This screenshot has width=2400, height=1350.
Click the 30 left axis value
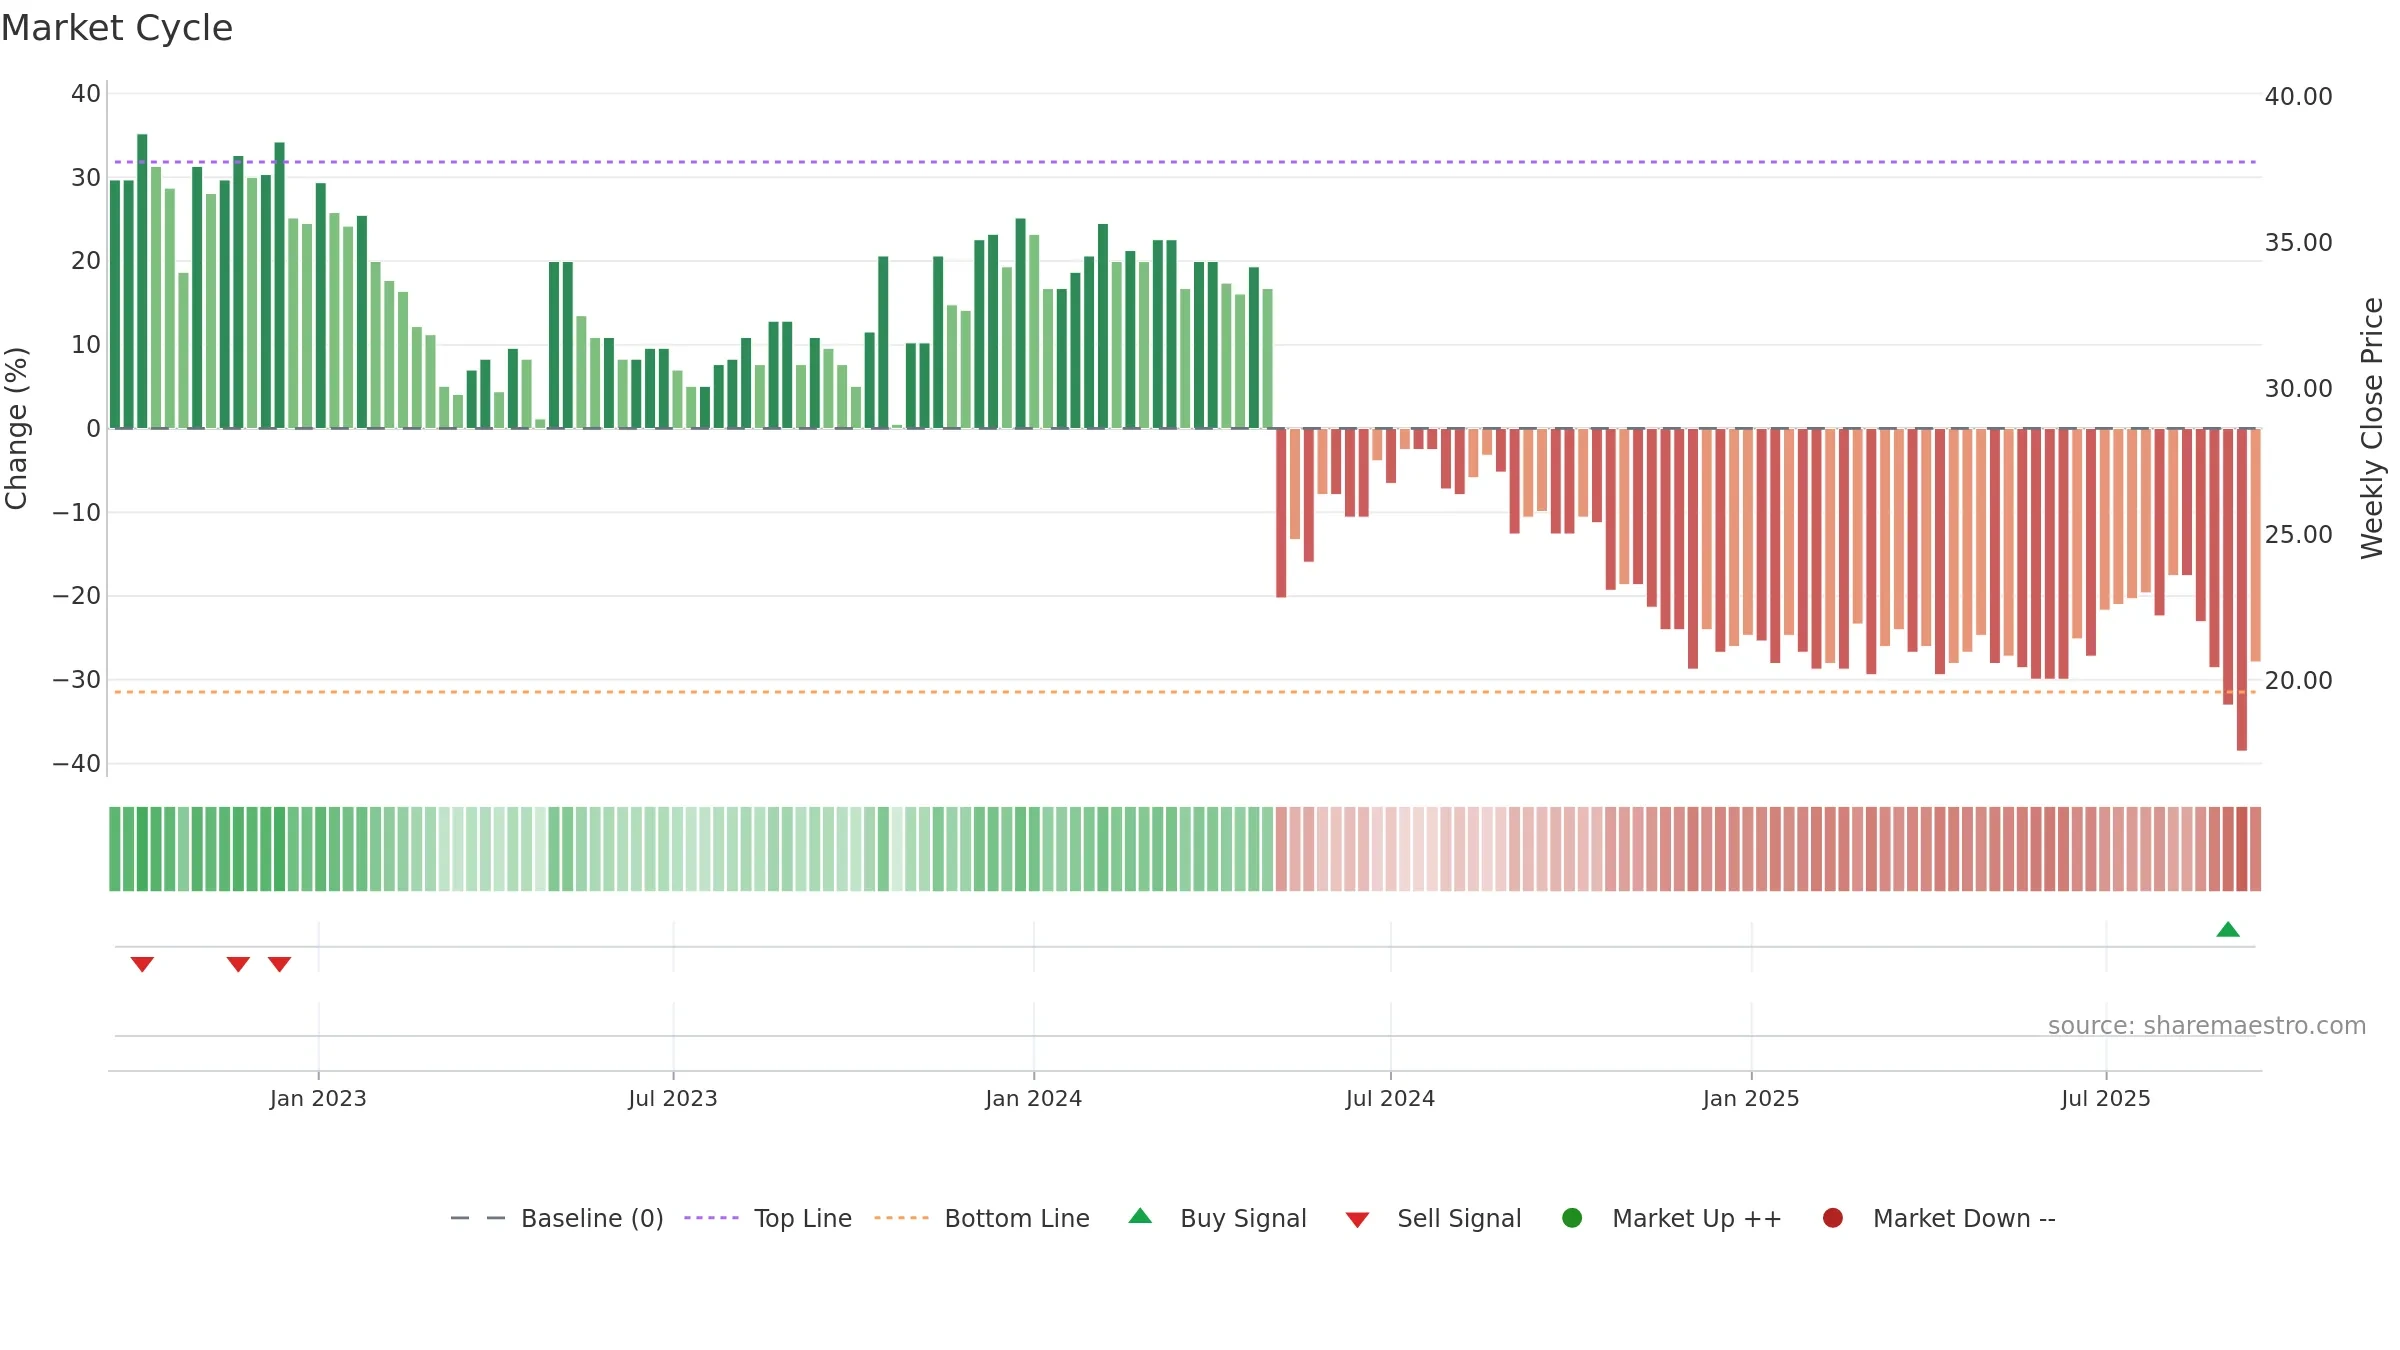click(86, 178)
